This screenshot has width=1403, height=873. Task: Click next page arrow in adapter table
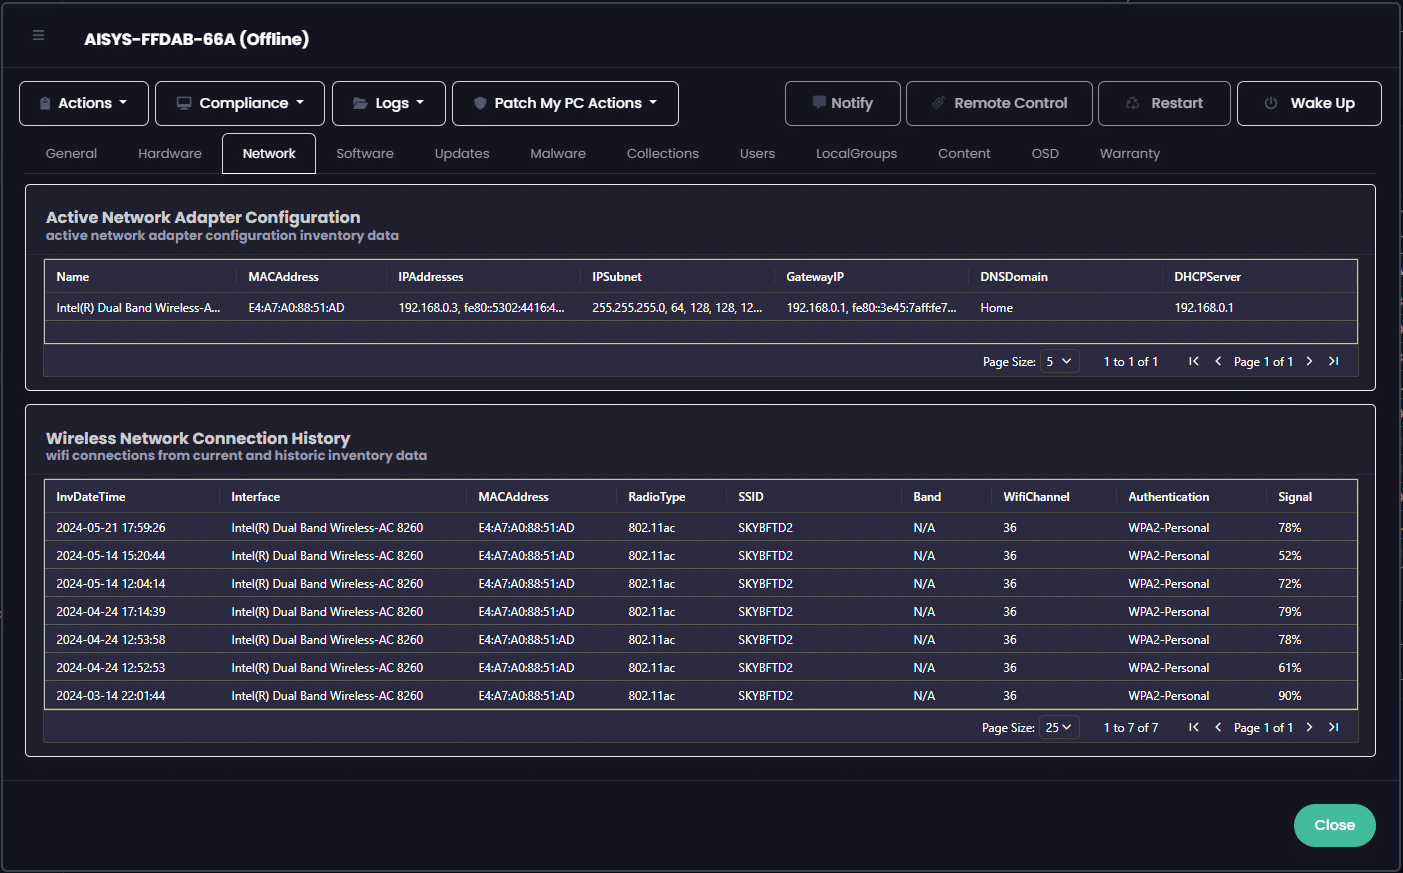[x=1309, y=361]
